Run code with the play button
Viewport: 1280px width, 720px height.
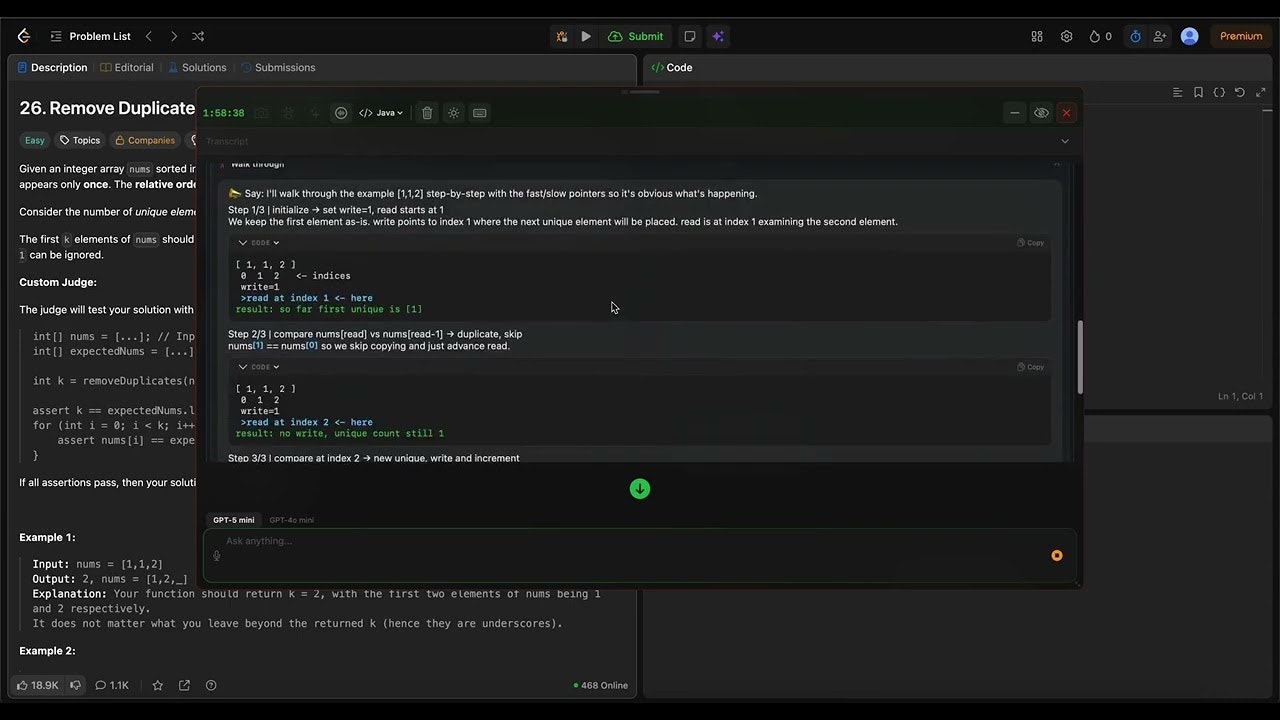click(x=586, y=36)
